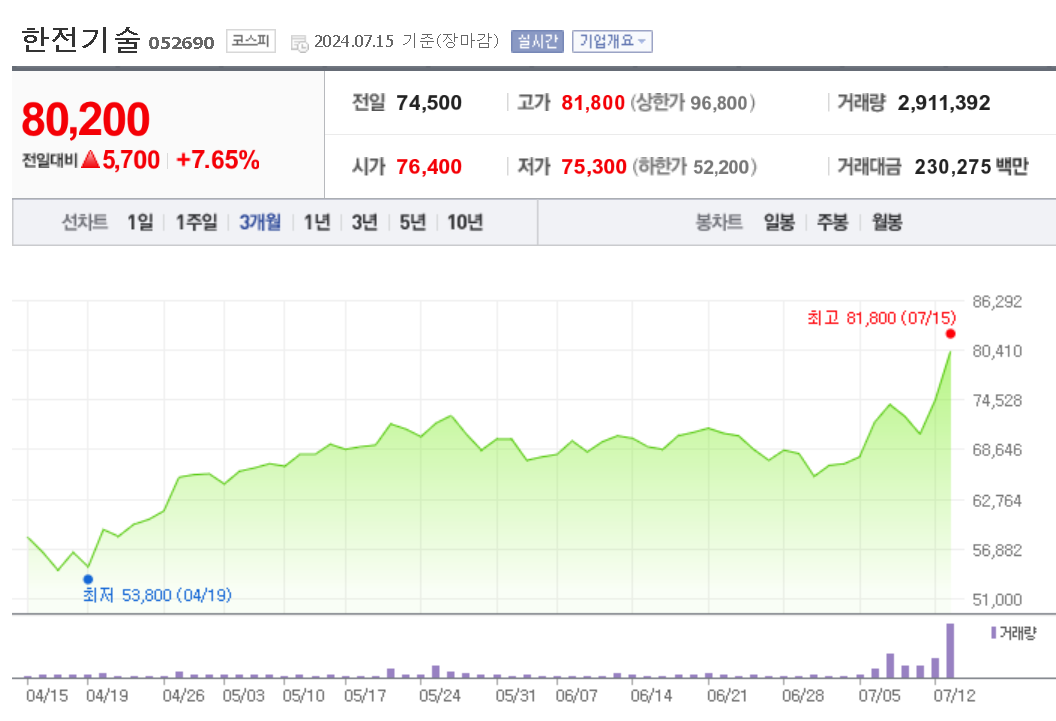Click the 저가 value 75,300
Viewport: 1056px width, 721px height.
[594, 166]
